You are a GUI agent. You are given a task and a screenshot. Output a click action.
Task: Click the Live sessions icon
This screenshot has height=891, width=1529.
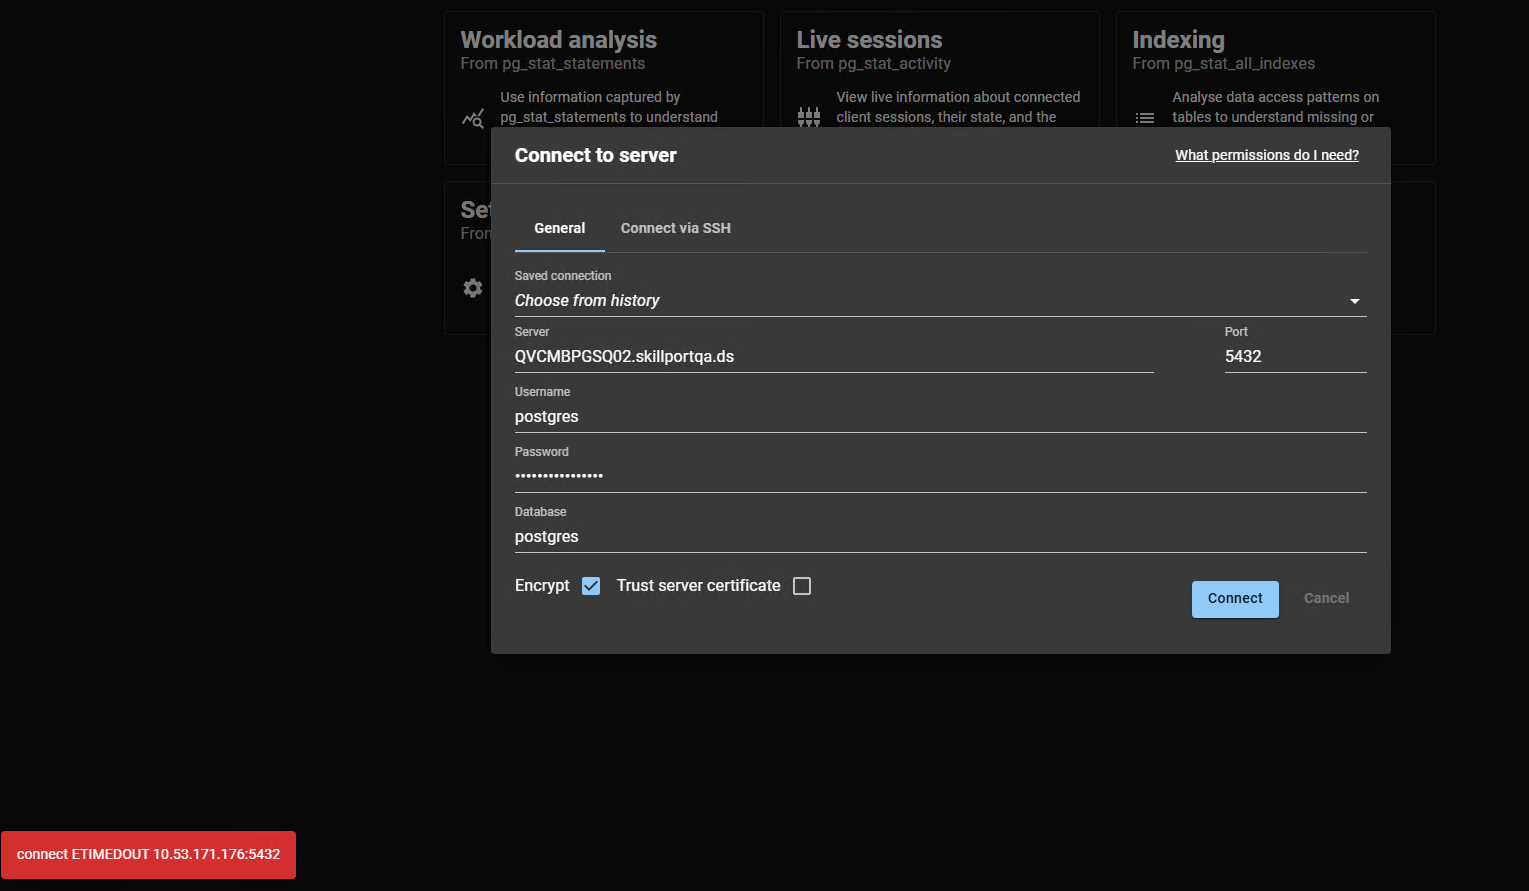[809, 117]
